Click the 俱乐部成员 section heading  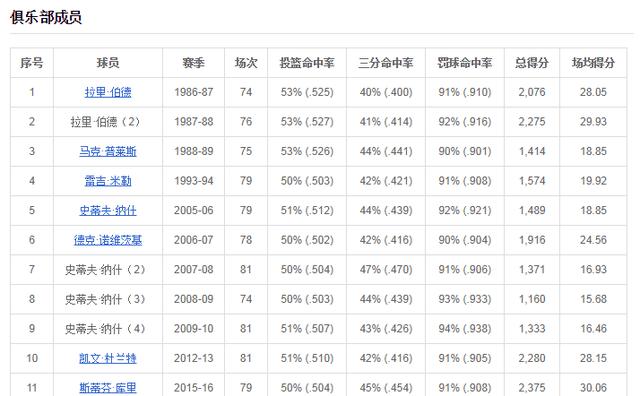pos(46,18)
